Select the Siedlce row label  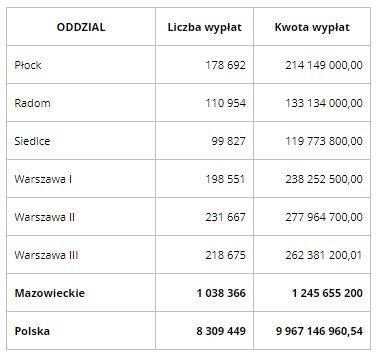32,141
